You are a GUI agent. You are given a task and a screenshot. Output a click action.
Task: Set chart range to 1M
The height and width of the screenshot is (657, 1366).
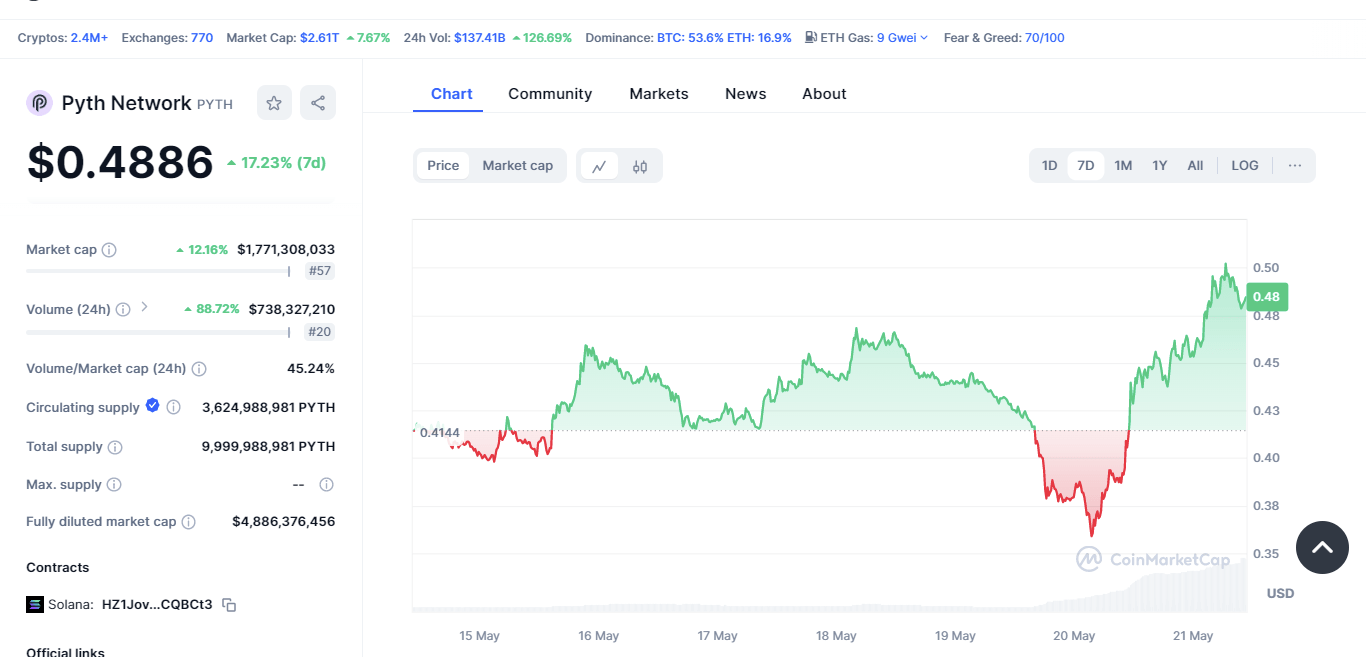[x=1123, y=166]
